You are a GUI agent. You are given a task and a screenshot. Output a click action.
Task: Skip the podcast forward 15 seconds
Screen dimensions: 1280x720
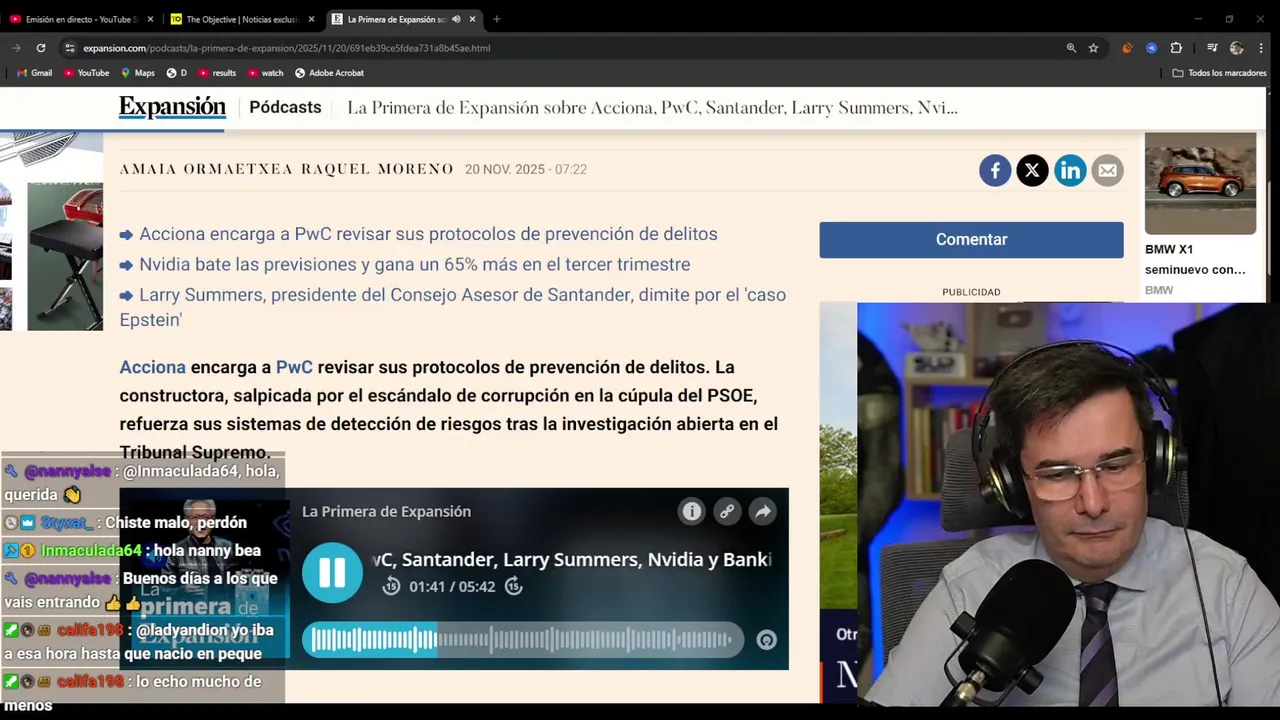(513, 587)
